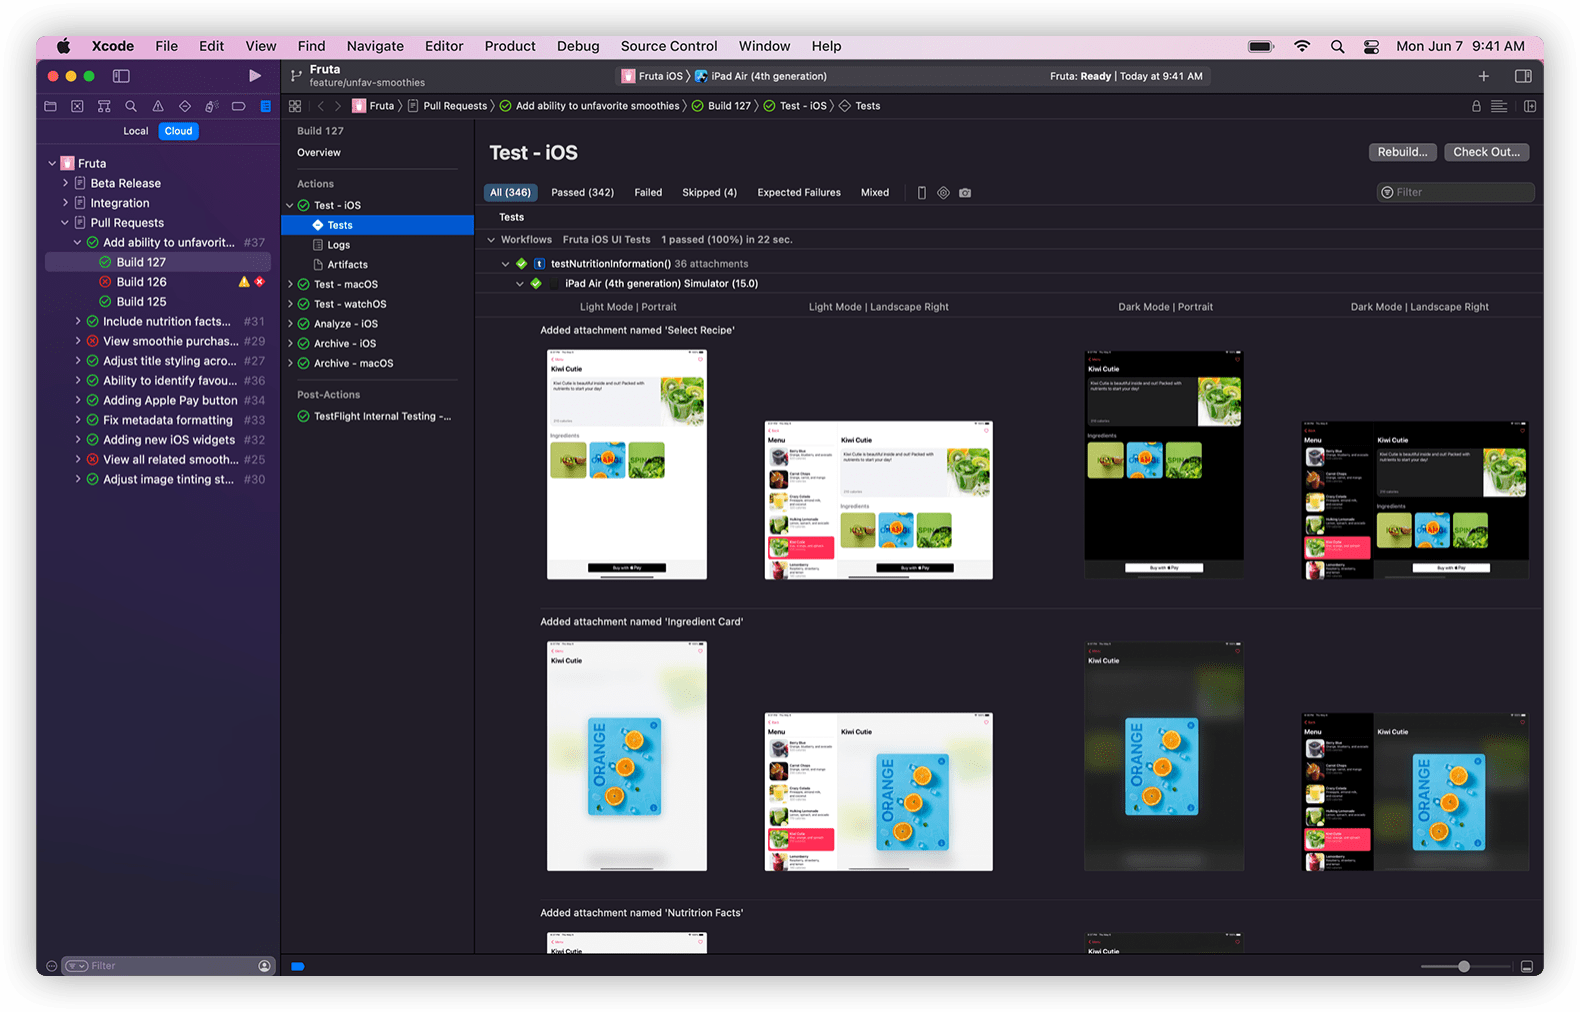Click the related items grid icon
Image resolution: width=1580 pixels, height=1012 pixels.
(295, 106)
